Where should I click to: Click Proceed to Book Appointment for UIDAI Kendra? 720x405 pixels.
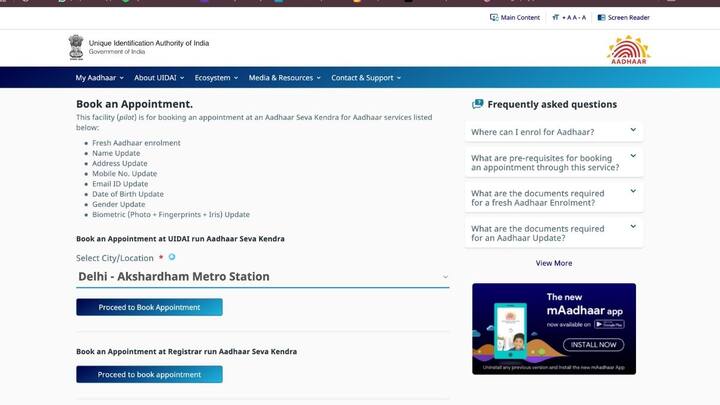149,307
